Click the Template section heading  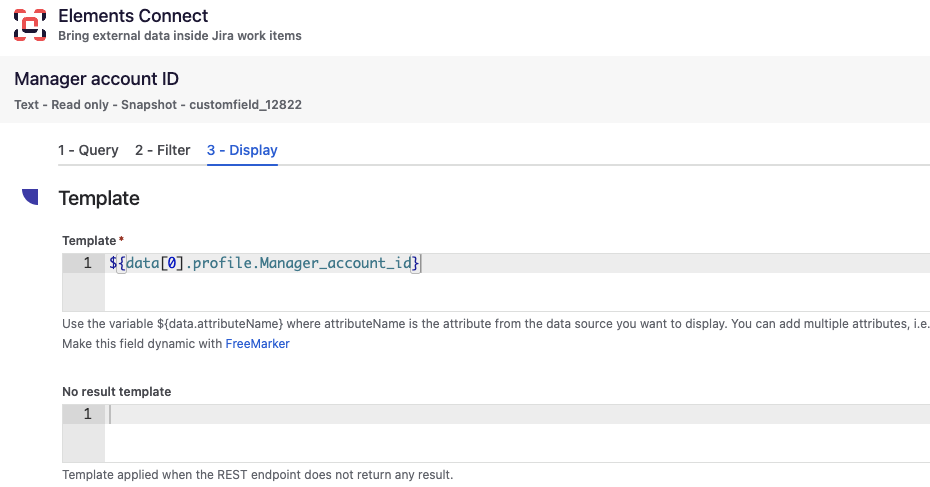point(99,198)
